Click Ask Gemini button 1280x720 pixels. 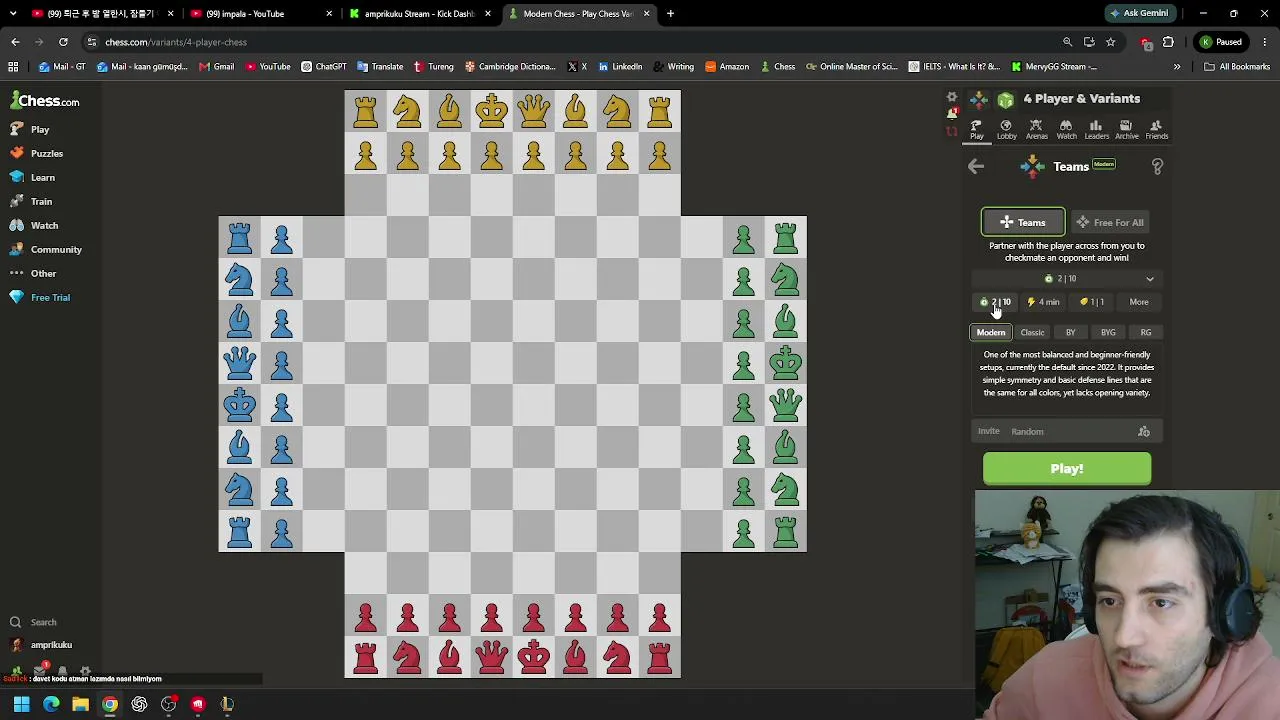click(x=1138, y=14)
